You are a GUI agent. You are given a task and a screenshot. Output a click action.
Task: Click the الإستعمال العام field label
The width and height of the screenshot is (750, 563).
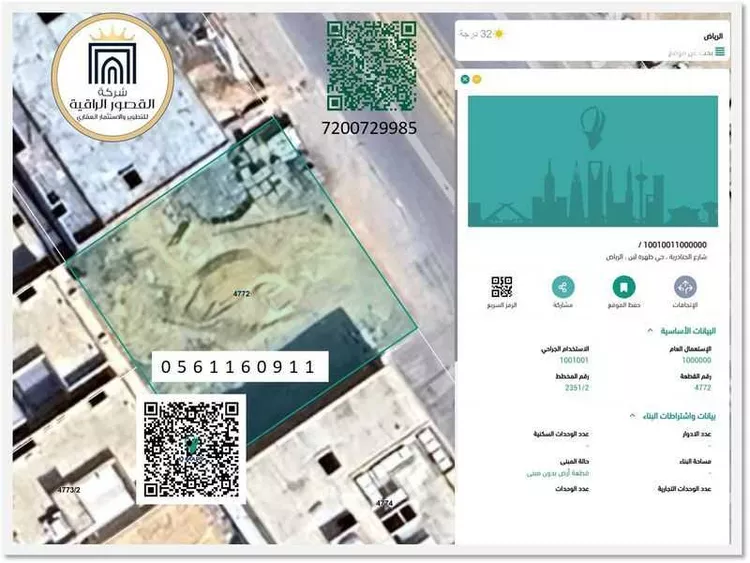[x=690, y=349]
